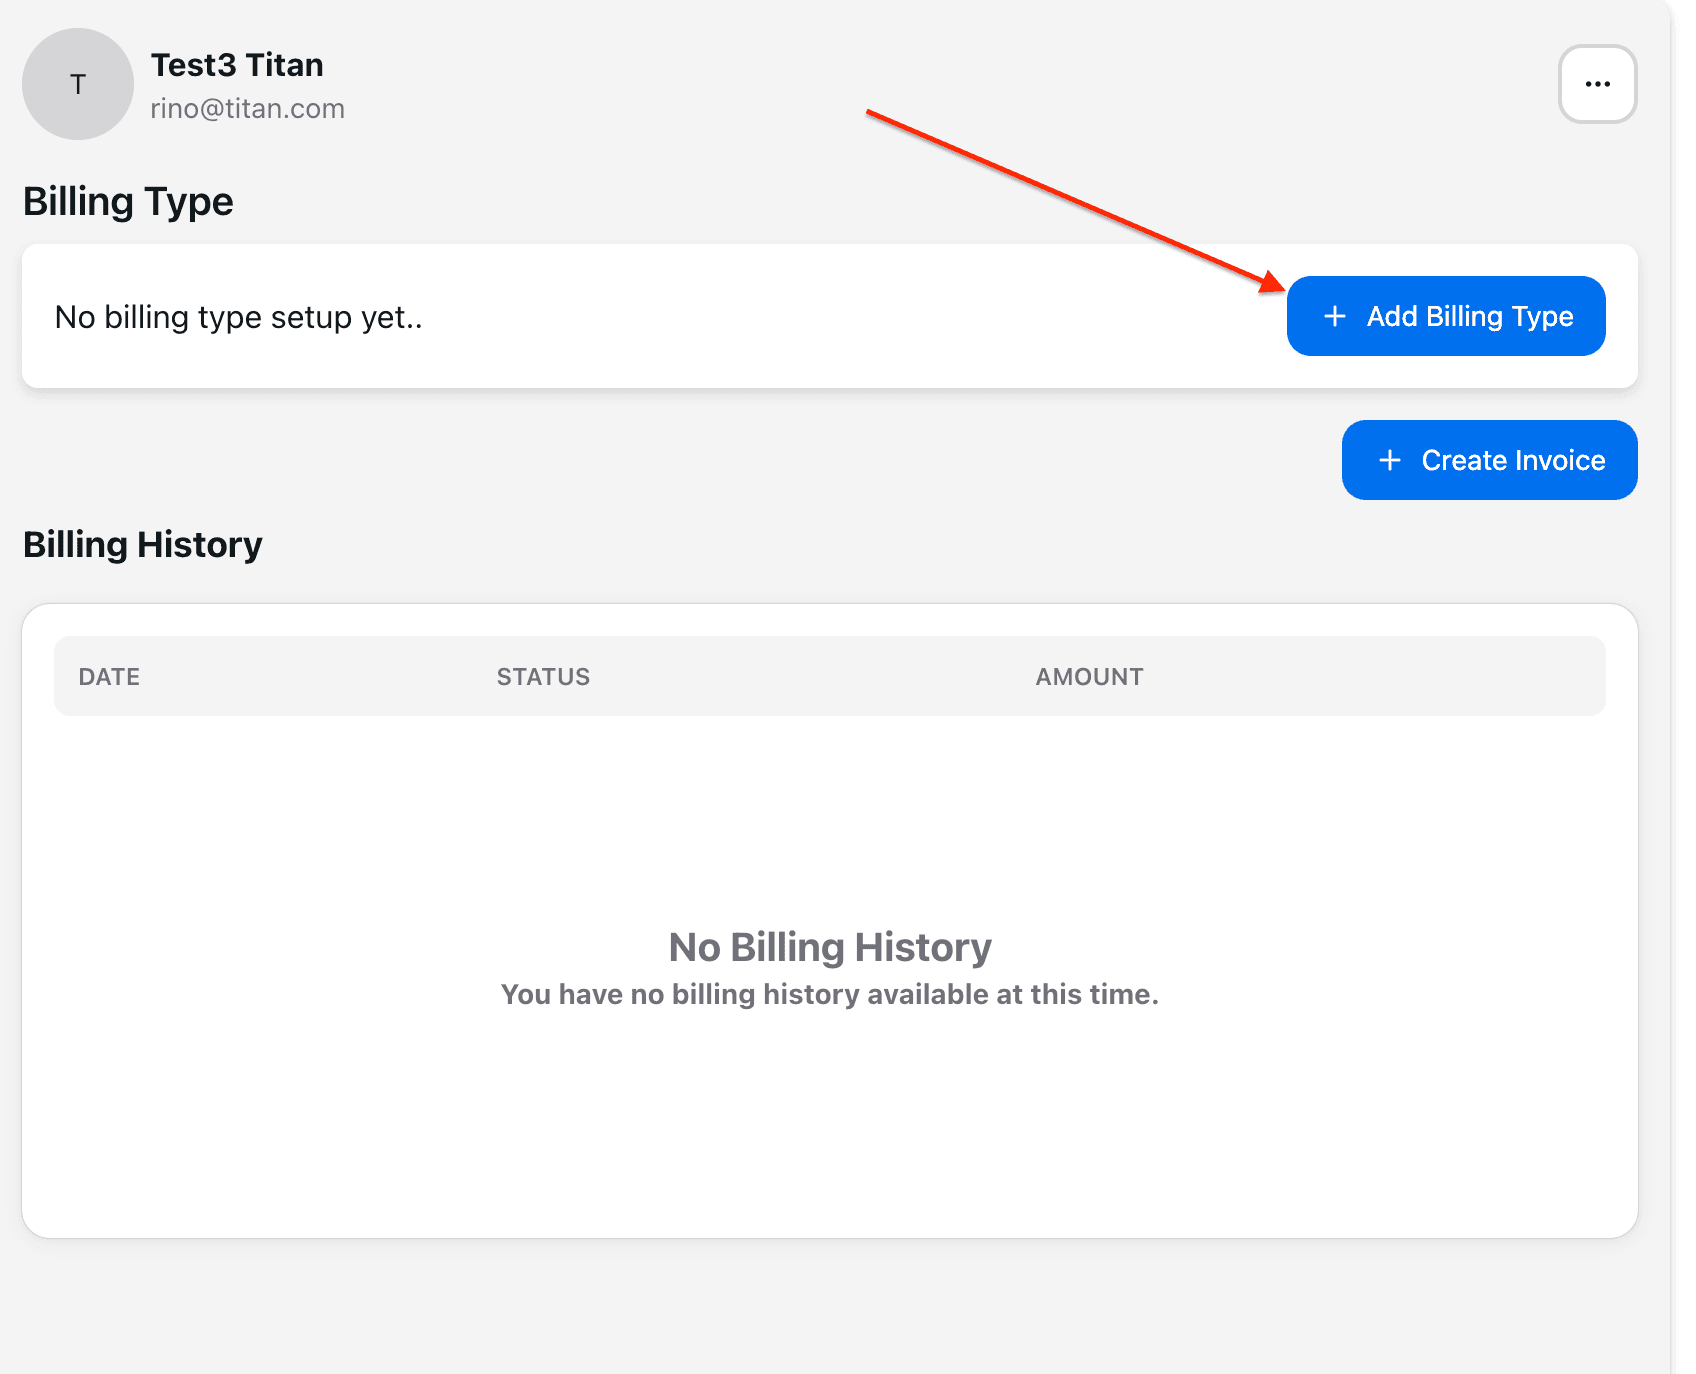The width and height of the screenshot is (1696, 1374).
Task: Click blank area below the empty-state message
Action: 829,1130
